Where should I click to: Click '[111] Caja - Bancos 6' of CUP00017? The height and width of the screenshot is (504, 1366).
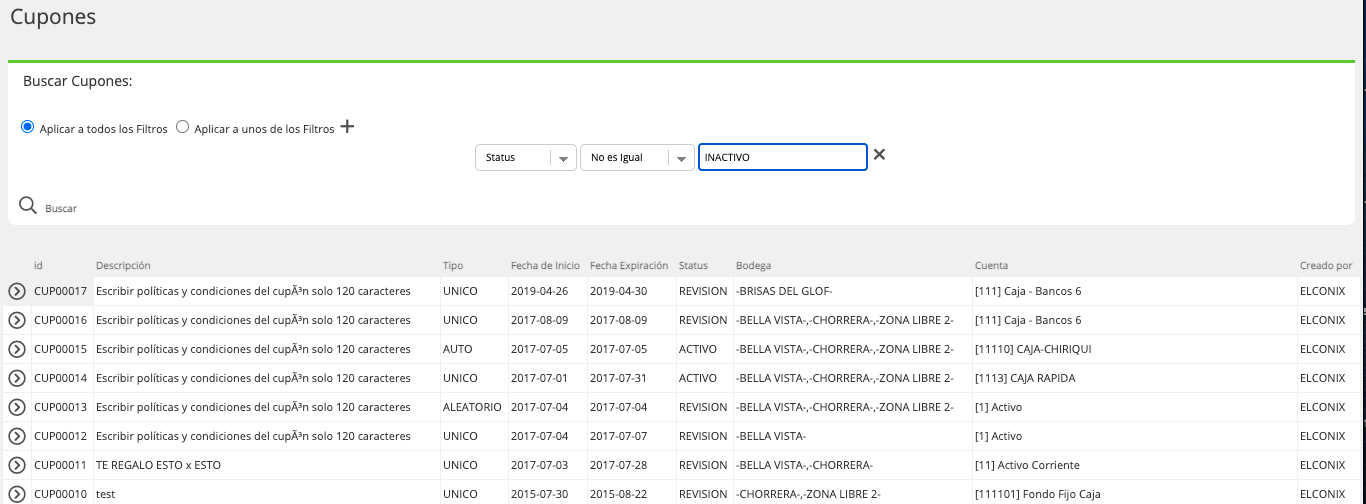click(x=1028, y=291)
